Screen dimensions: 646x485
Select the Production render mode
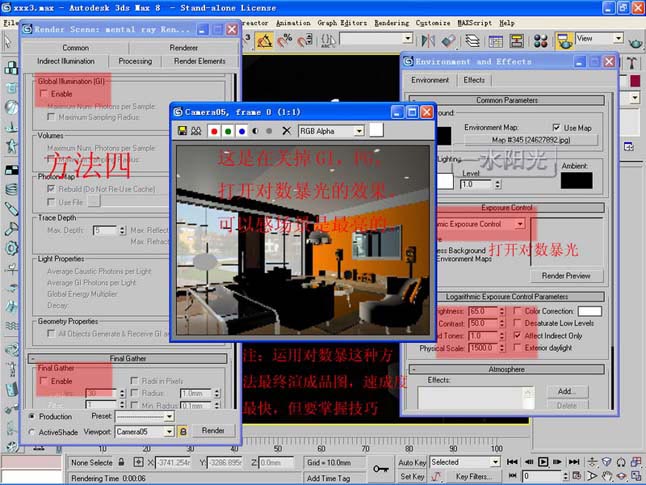(32, 416)
